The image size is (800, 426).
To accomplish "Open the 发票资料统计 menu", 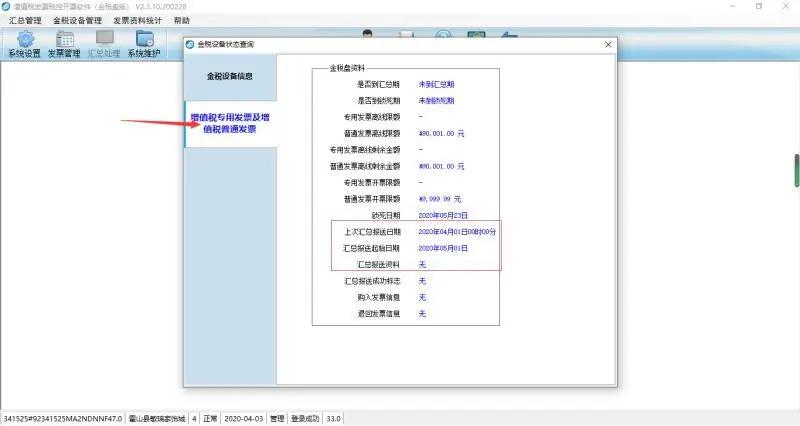I will (x=138, y=20).
